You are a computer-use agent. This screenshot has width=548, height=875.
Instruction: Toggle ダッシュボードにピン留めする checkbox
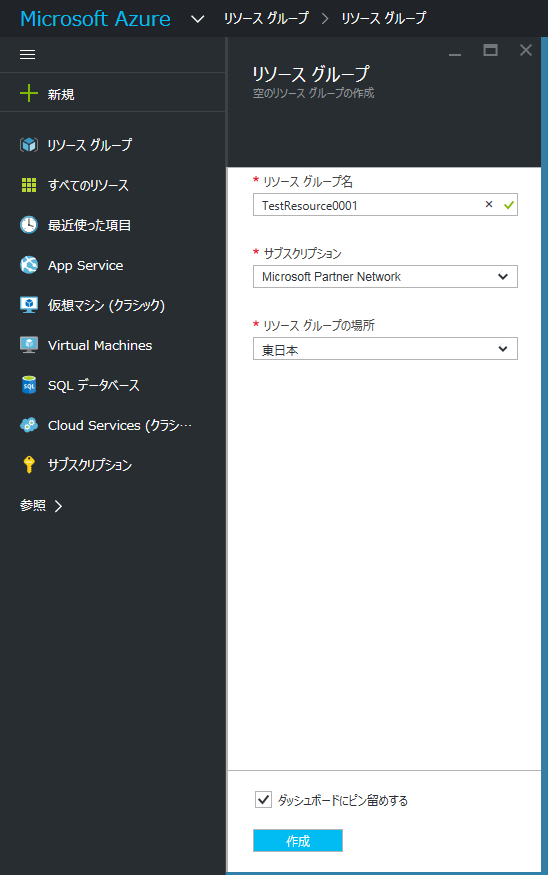click(263, 799)
